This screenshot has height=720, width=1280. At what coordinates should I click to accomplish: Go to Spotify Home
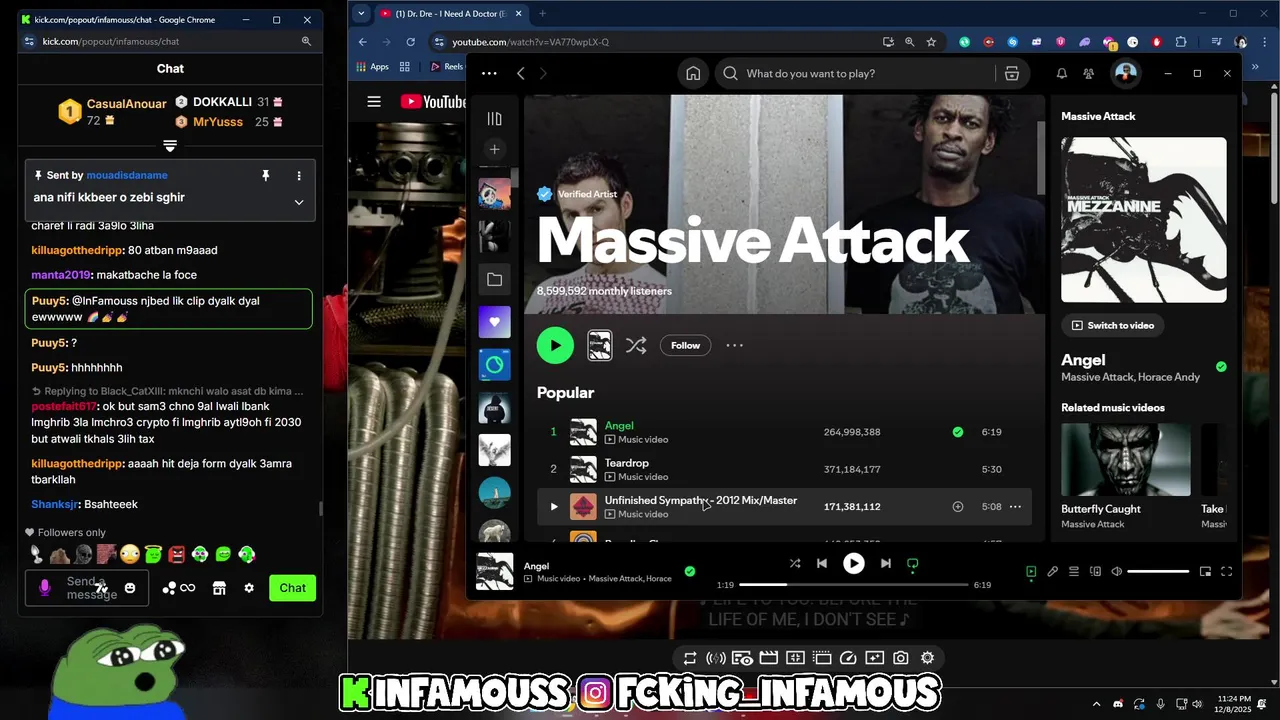pos(693,73)
